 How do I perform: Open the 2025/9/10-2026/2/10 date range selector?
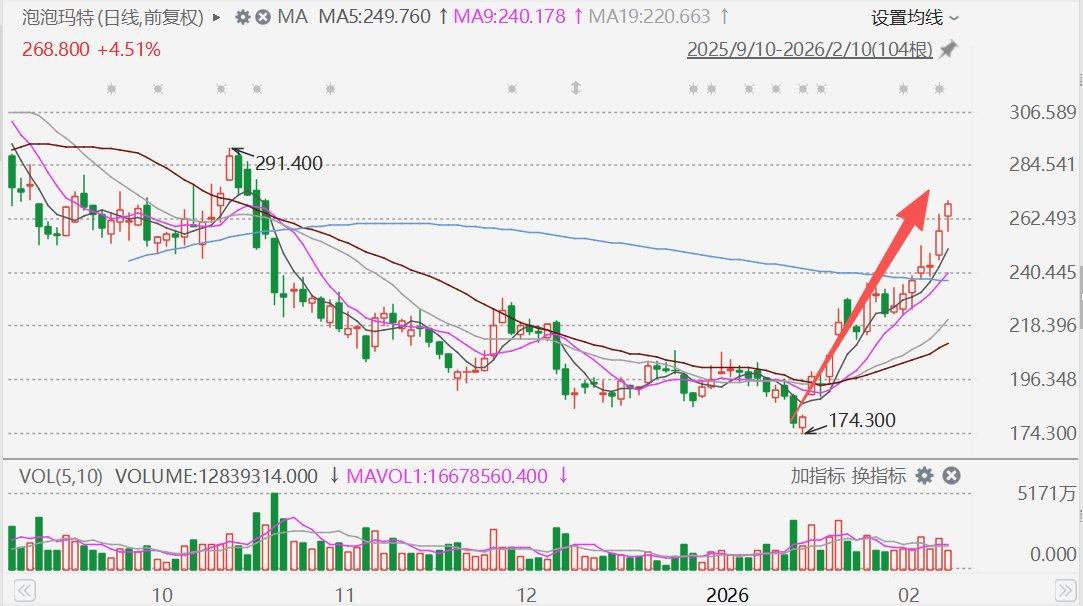809,49
